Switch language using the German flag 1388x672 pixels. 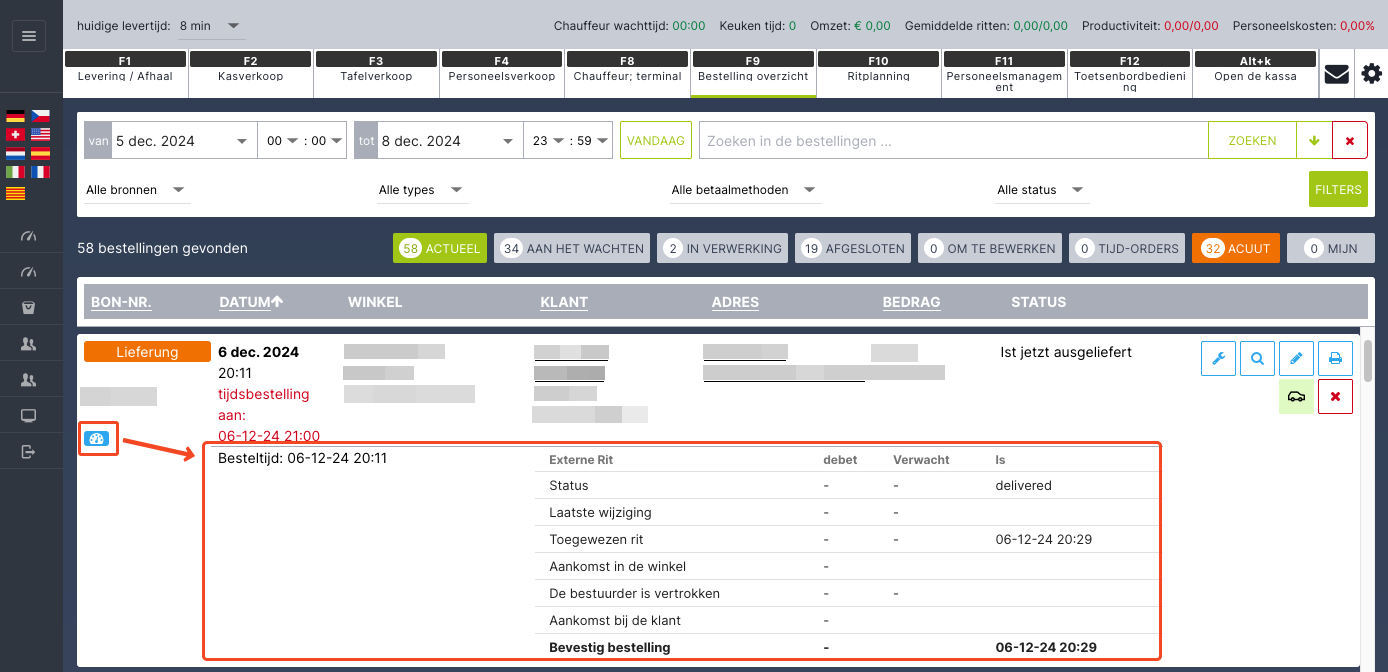point(15,116)
